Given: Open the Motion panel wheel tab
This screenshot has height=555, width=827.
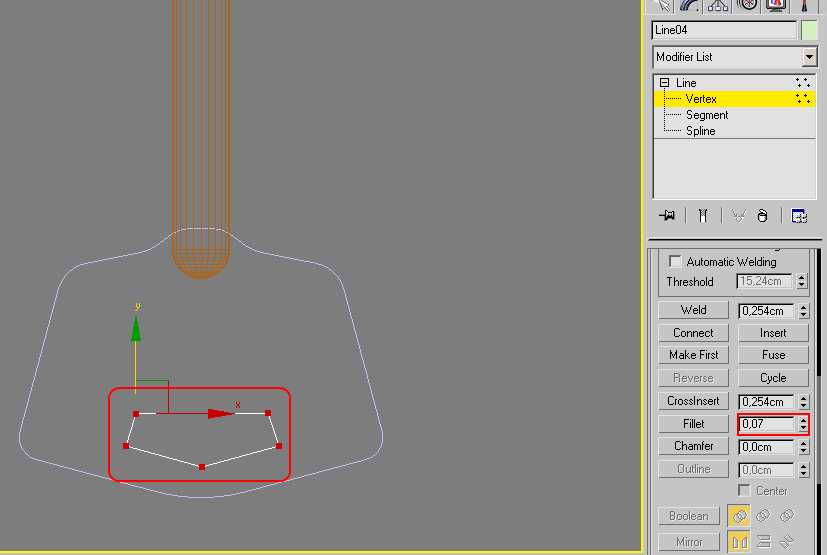Looking at the screenshot, I should tap(747, 5).
